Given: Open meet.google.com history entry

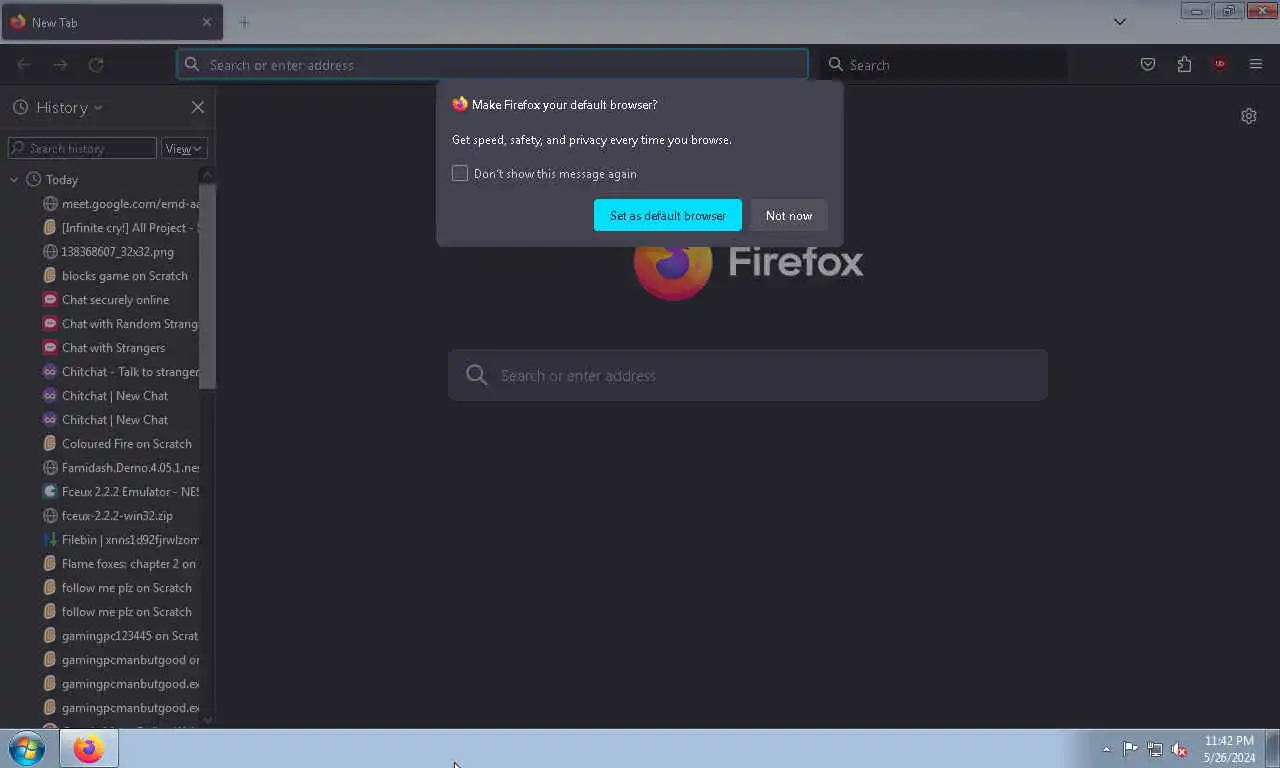Looking at the screenshot, I should pos(120,203).
